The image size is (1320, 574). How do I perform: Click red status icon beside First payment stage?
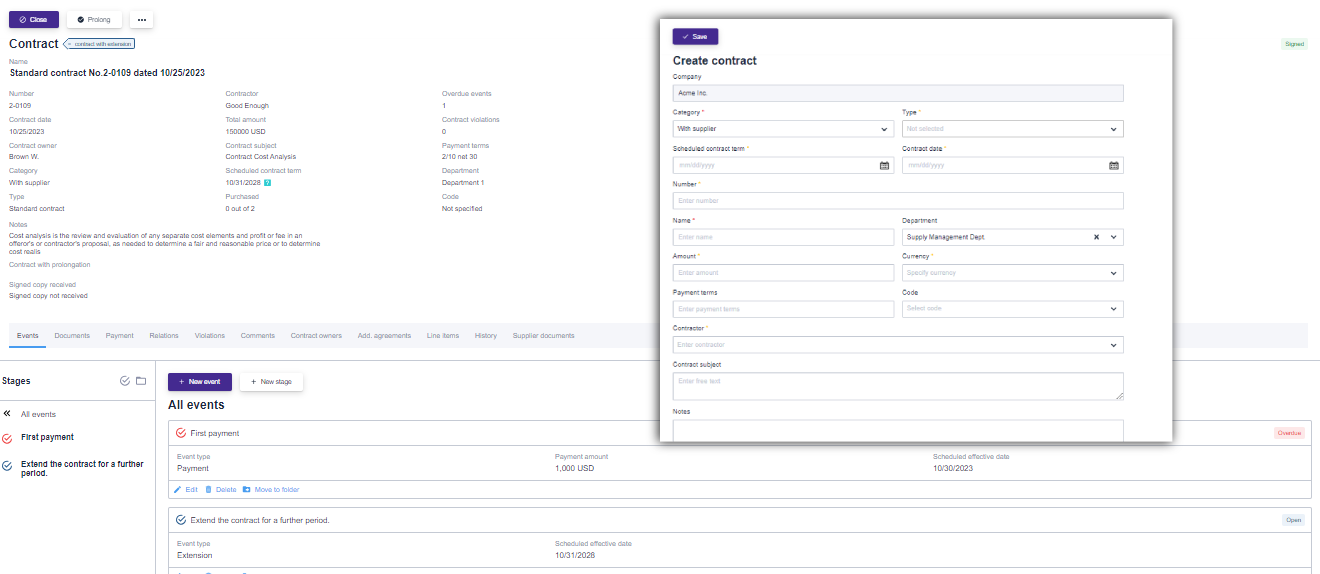7,438
